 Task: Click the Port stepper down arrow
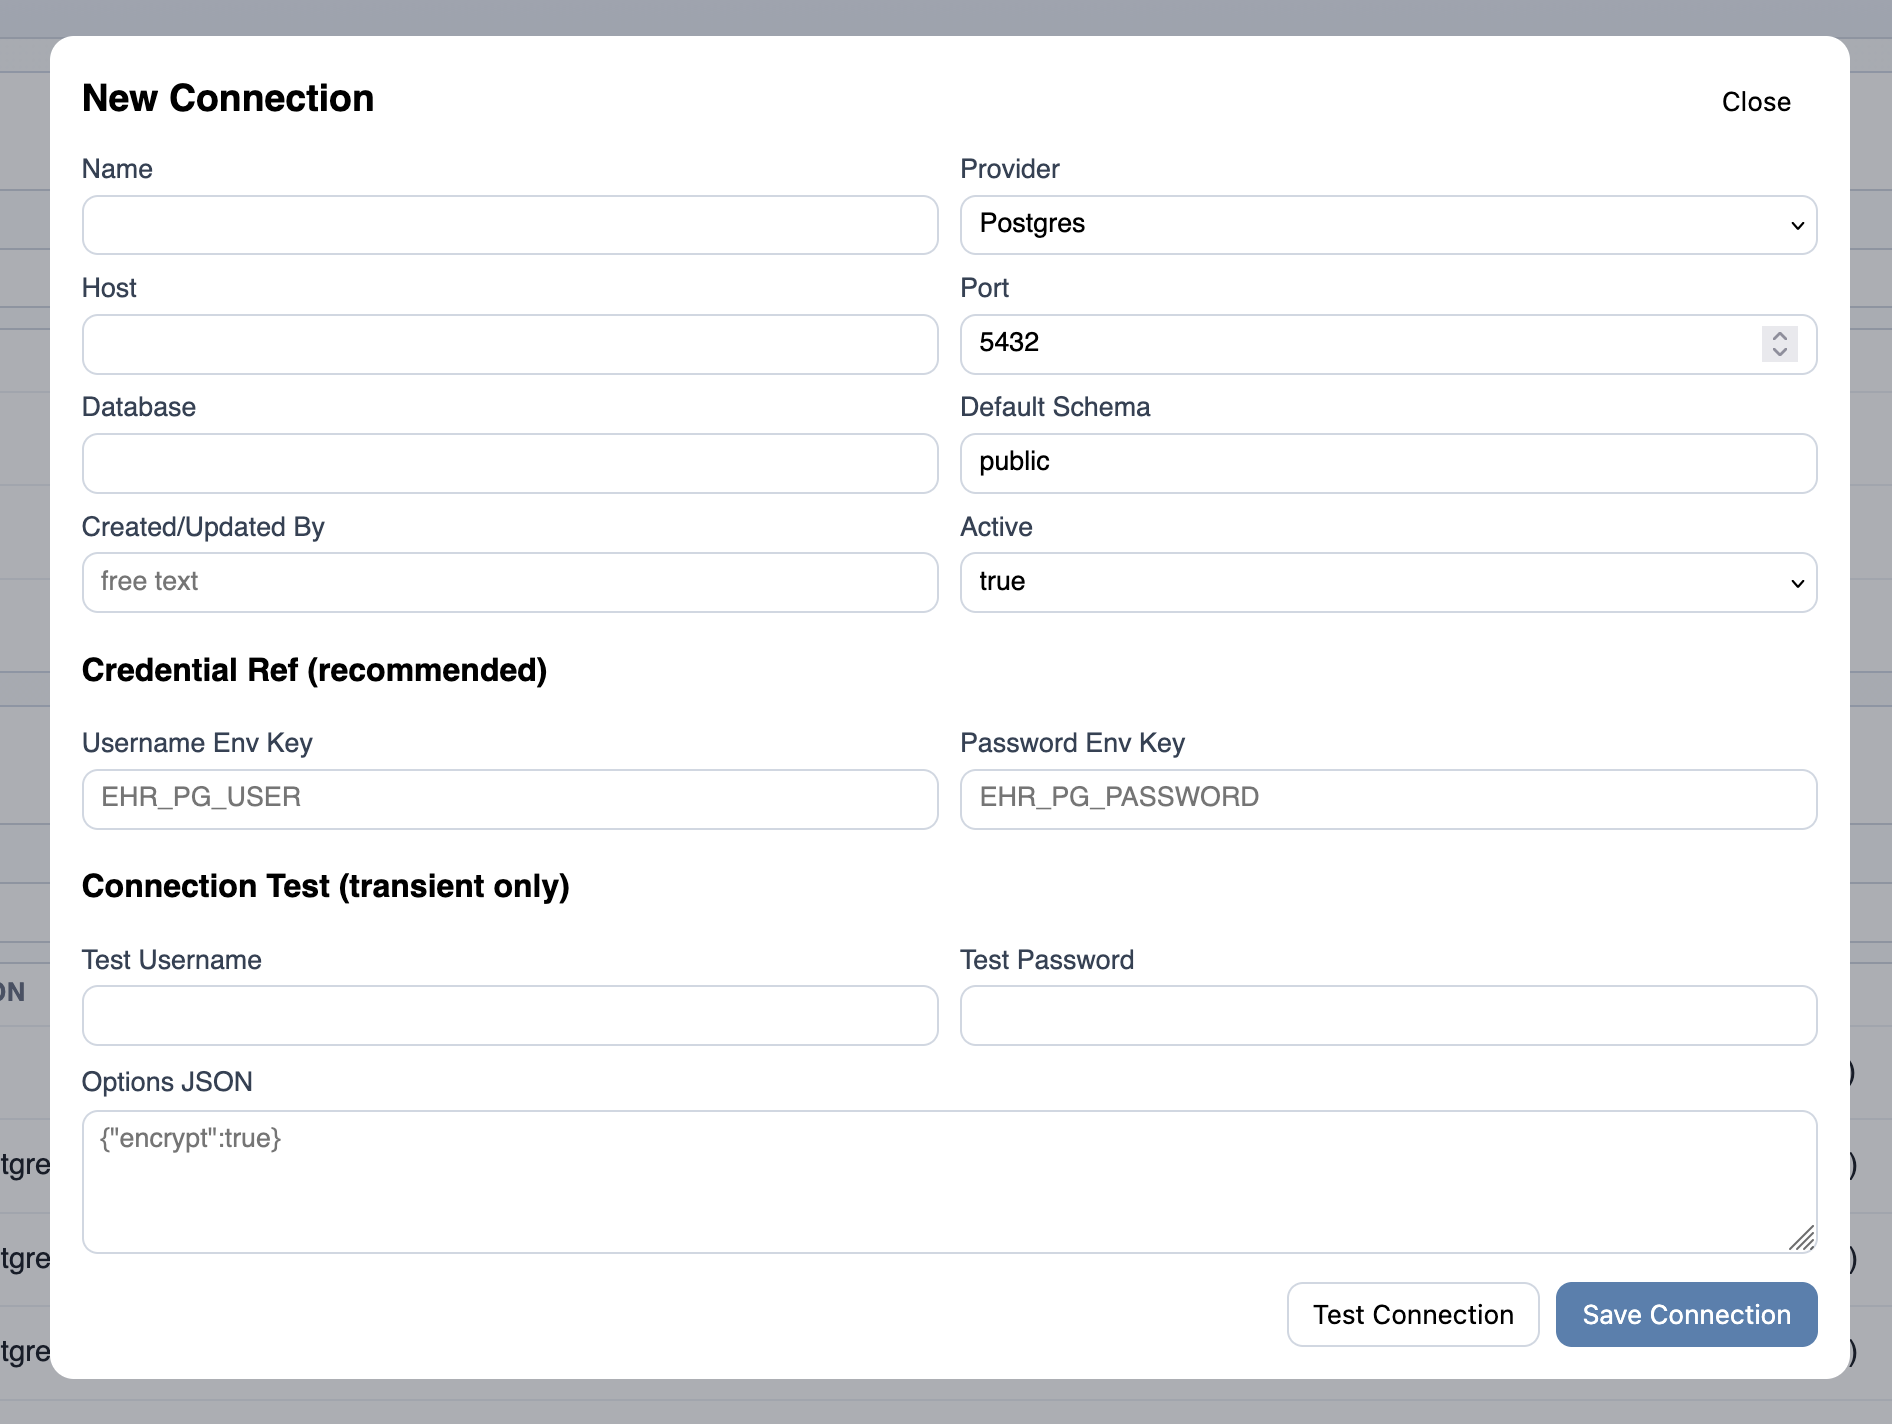[x=1779, y=352]
